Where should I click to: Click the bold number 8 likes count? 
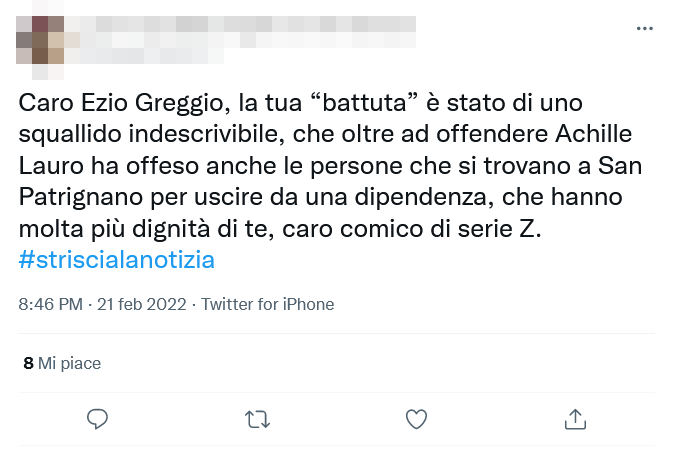click(x=29, y=363)
